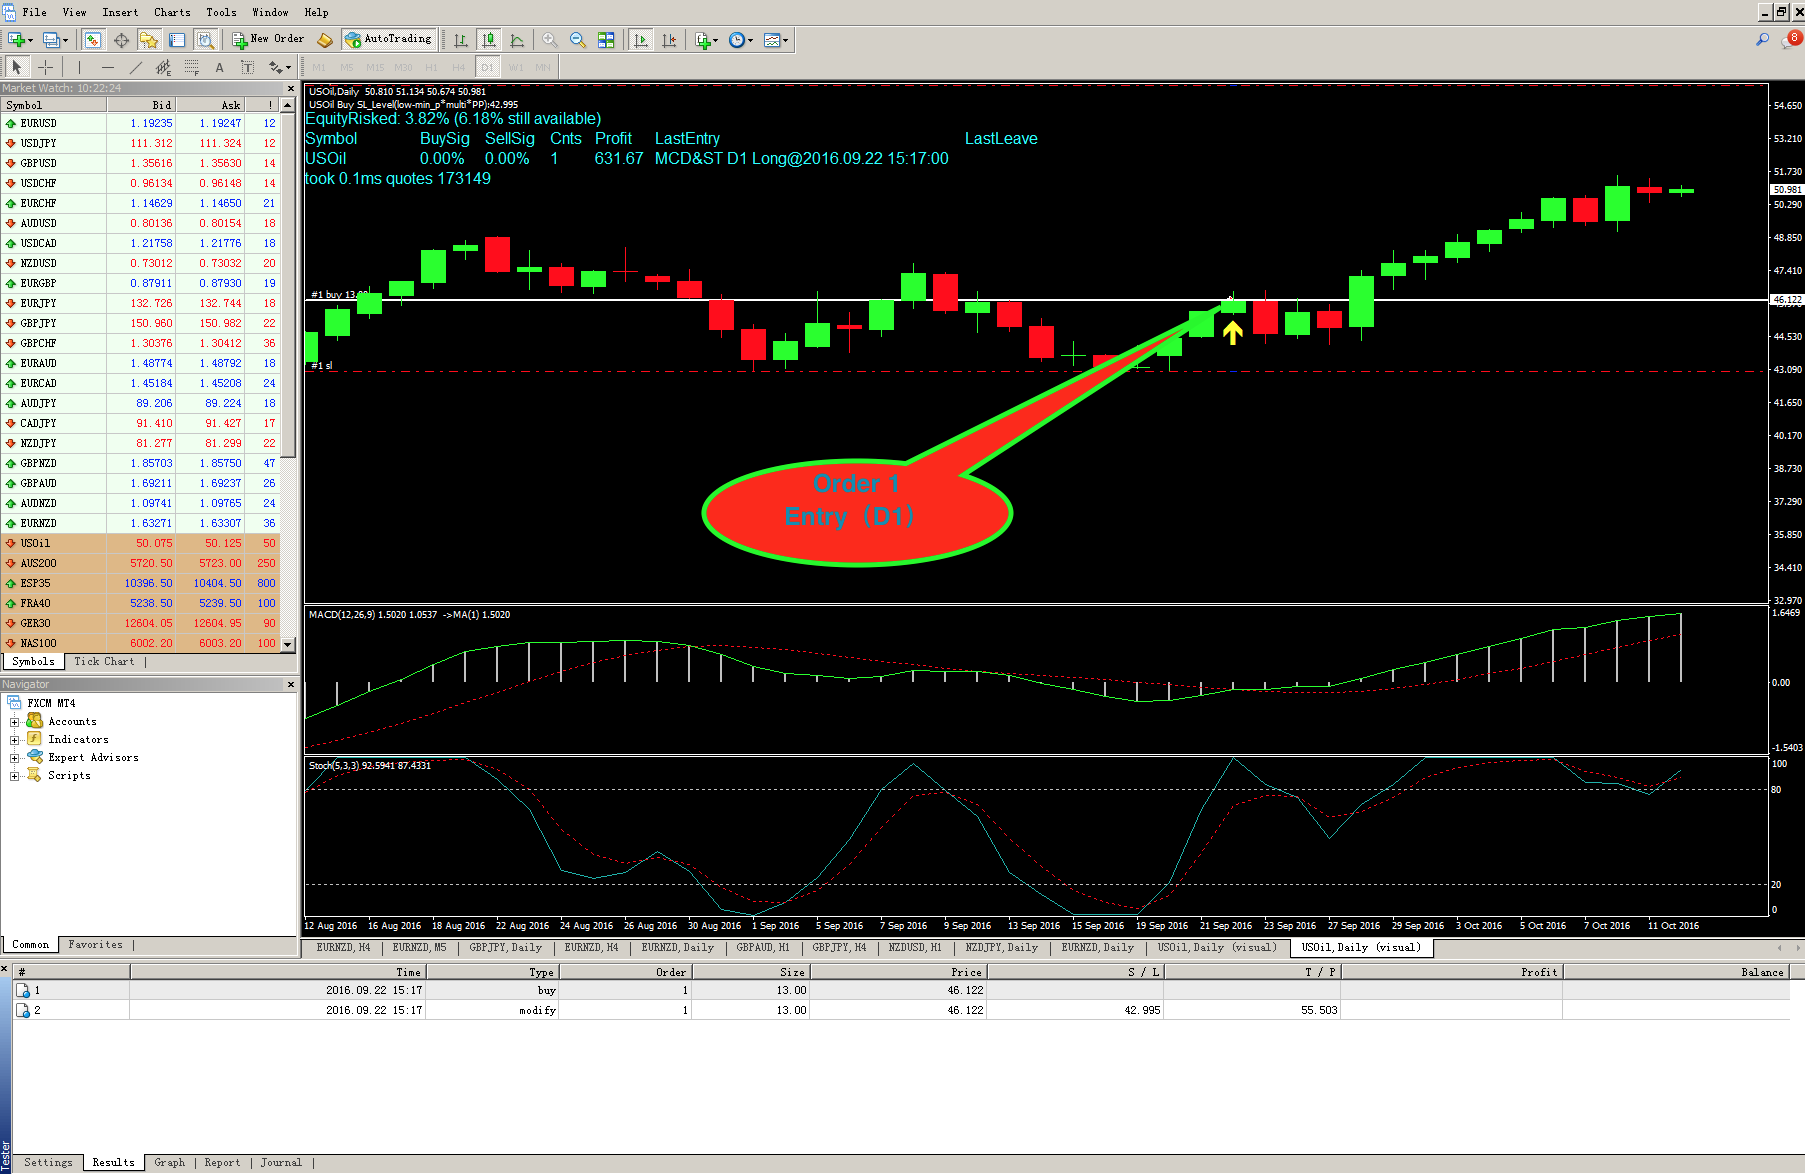Select the Fibonacci Retracement tool
Viewport: 1805px width, 1174px height.
pyautogui.click(x=191, y=67)
